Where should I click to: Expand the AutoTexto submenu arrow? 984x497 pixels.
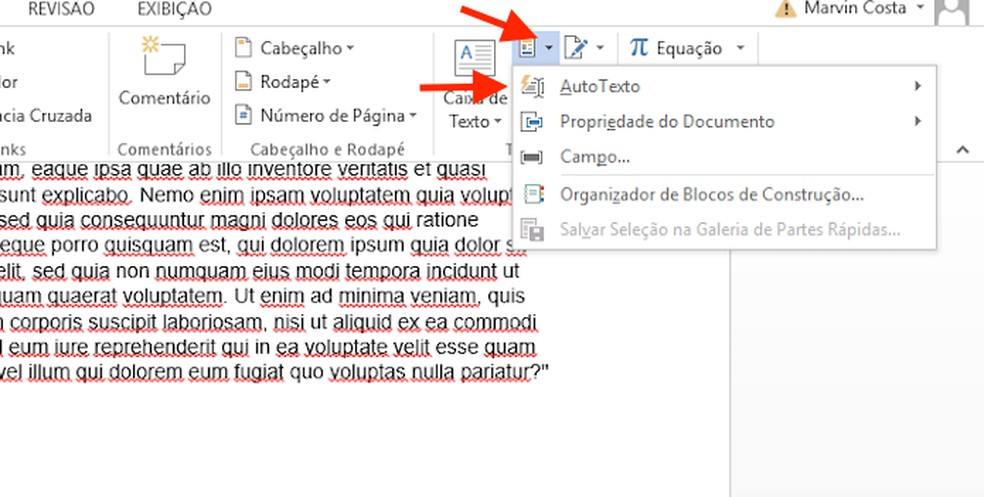pos(918,86)
